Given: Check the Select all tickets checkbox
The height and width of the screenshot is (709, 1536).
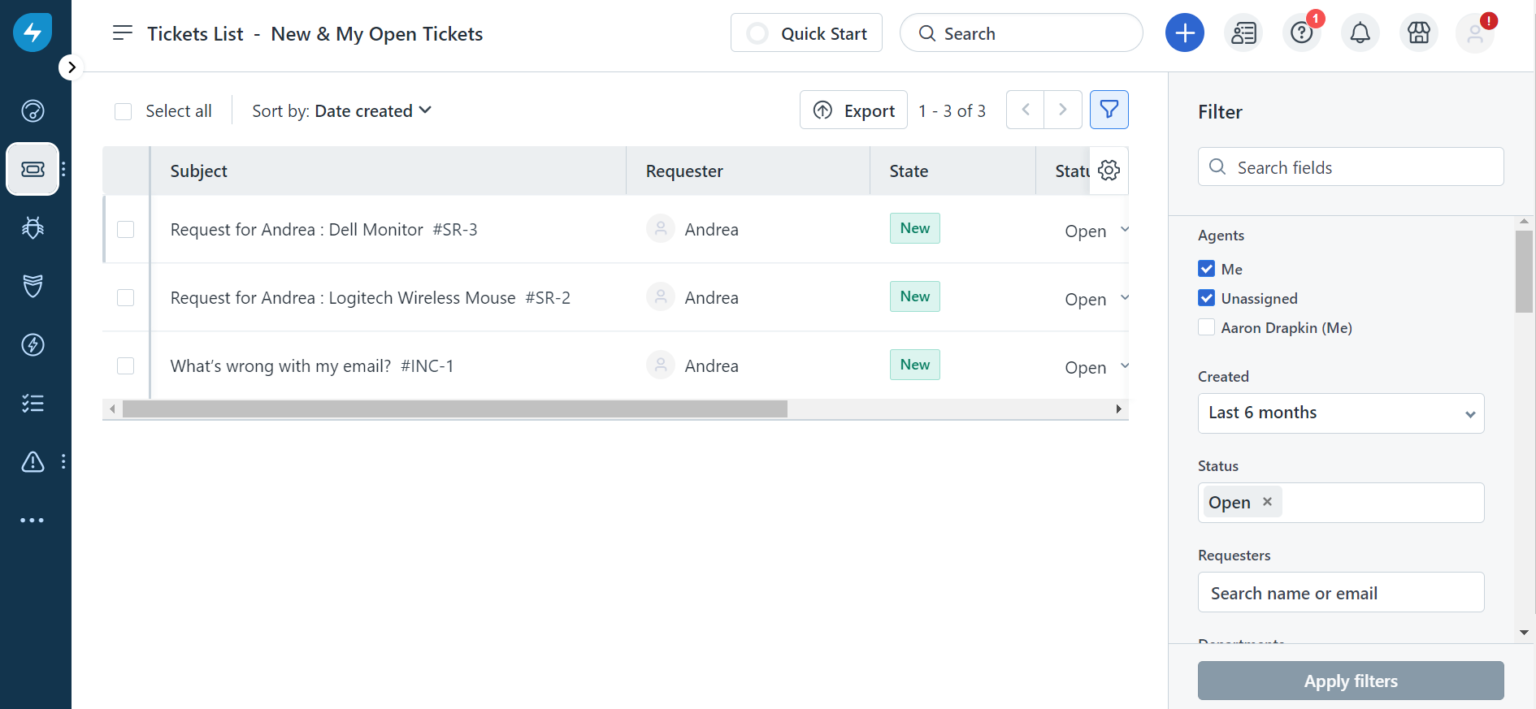Looking at the screenshot, I should click(123, 111).
